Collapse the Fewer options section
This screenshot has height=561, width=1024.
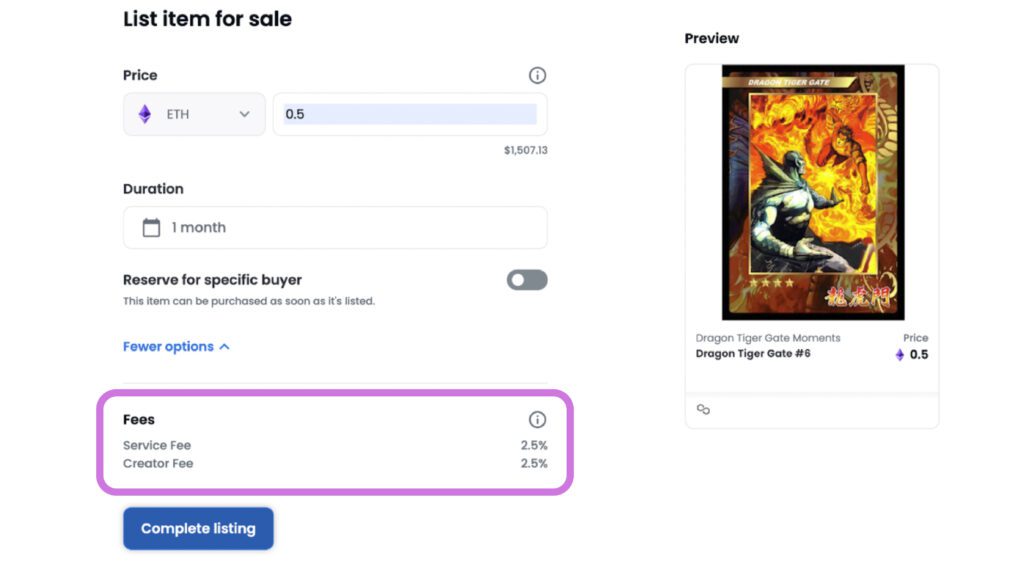pos(176,346)
